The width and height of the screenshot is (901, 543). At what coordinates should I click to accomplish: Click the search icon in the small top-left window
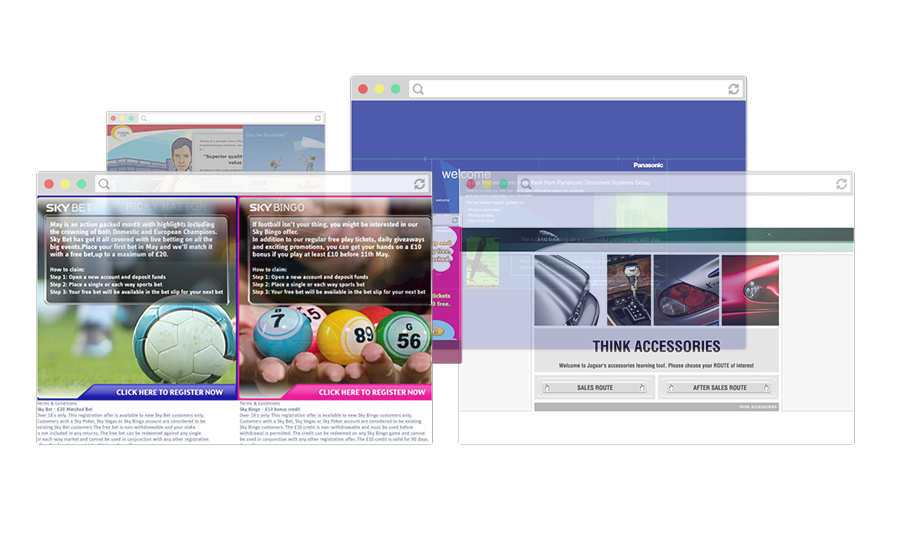coord(144,118)
